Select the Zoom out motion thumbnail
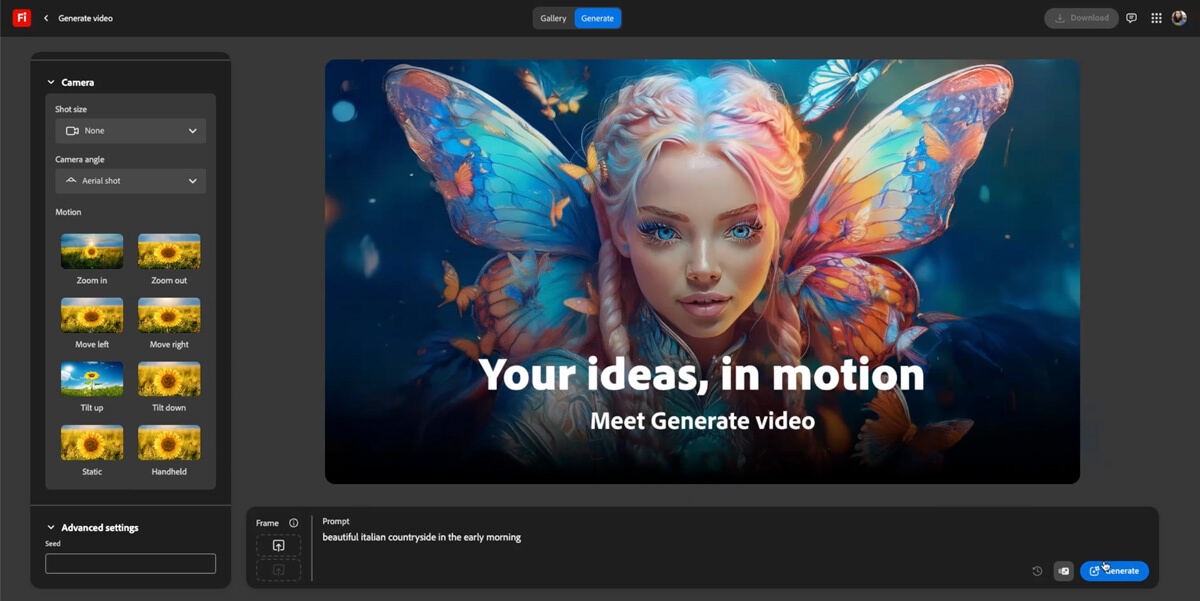Image resolution: width=1200 pixels, height=601 pixels. point(169,251)
